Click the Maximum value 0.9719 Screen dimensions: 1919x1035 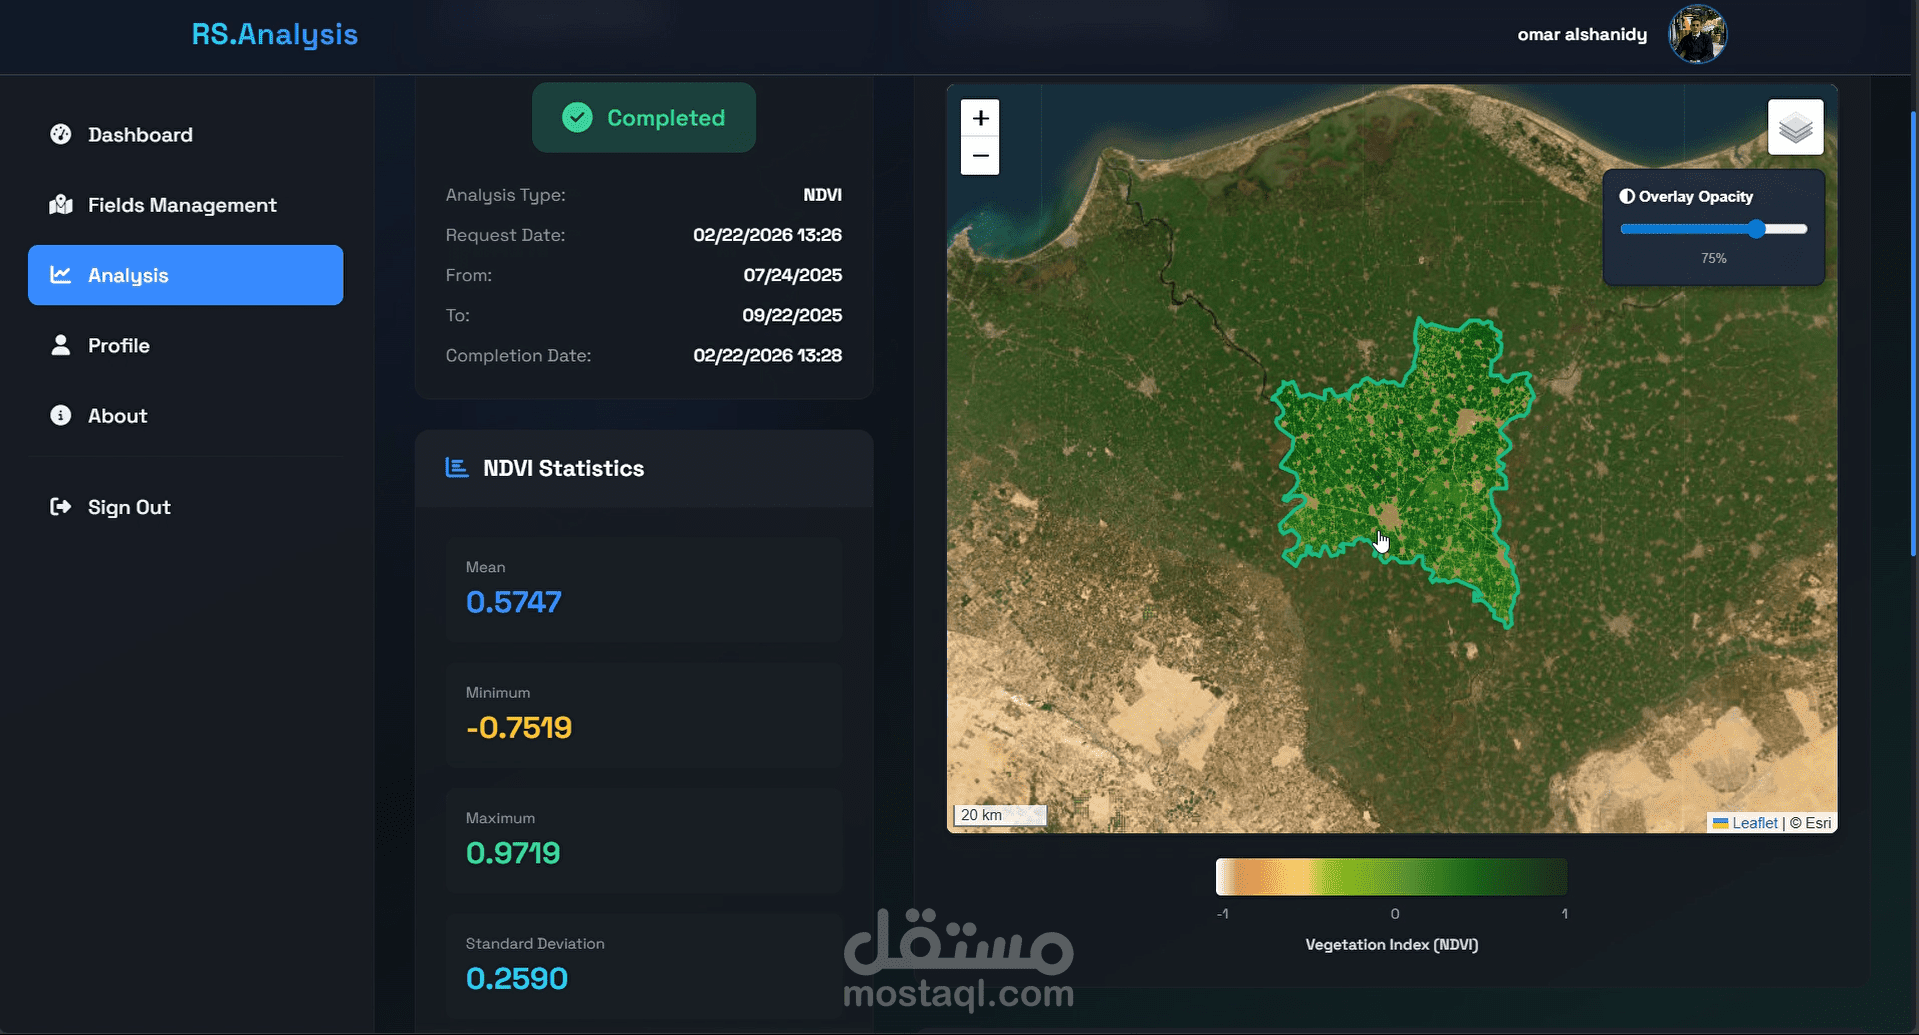[513, 853]
